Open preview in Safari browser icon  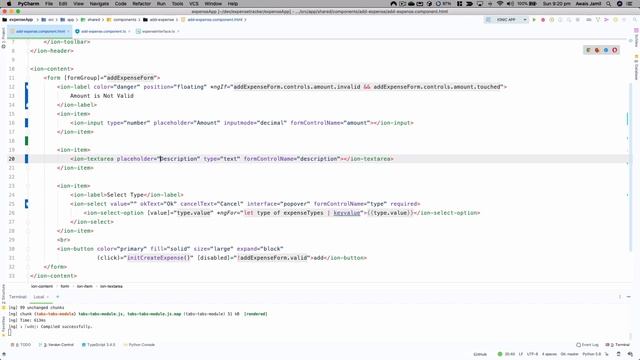(606, 50)
